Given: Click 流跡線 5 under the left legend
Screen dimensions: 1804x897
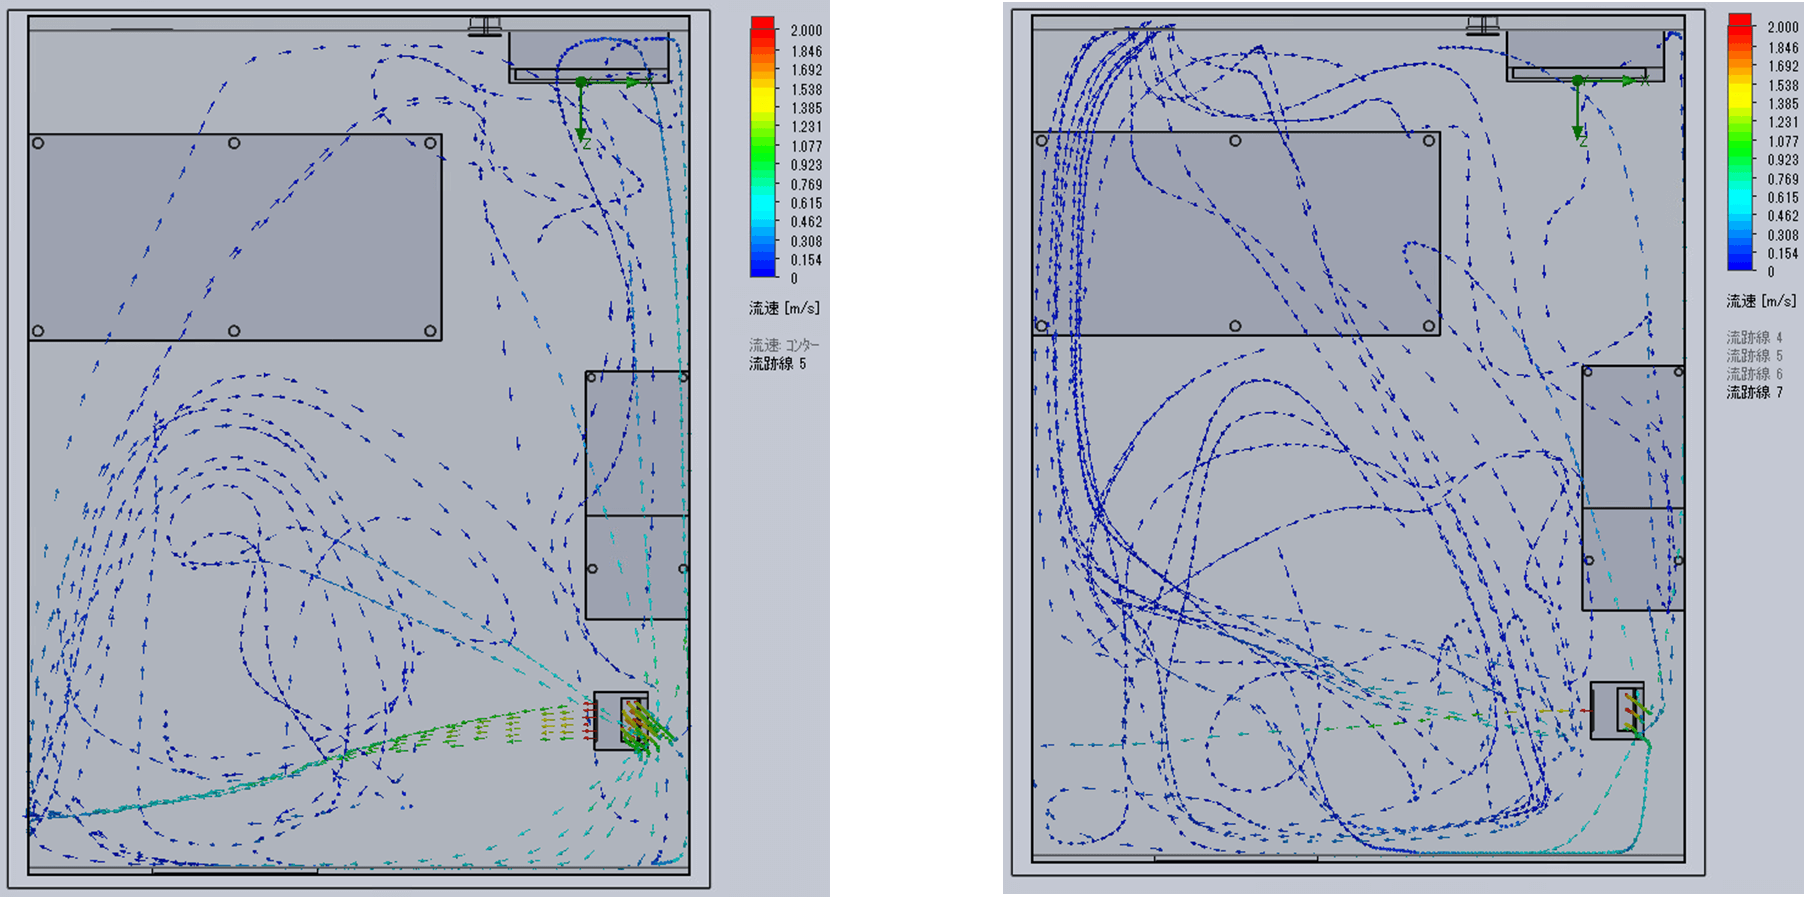Looking at the screenshot, I should pyautogui.click(x=777, y=364).
